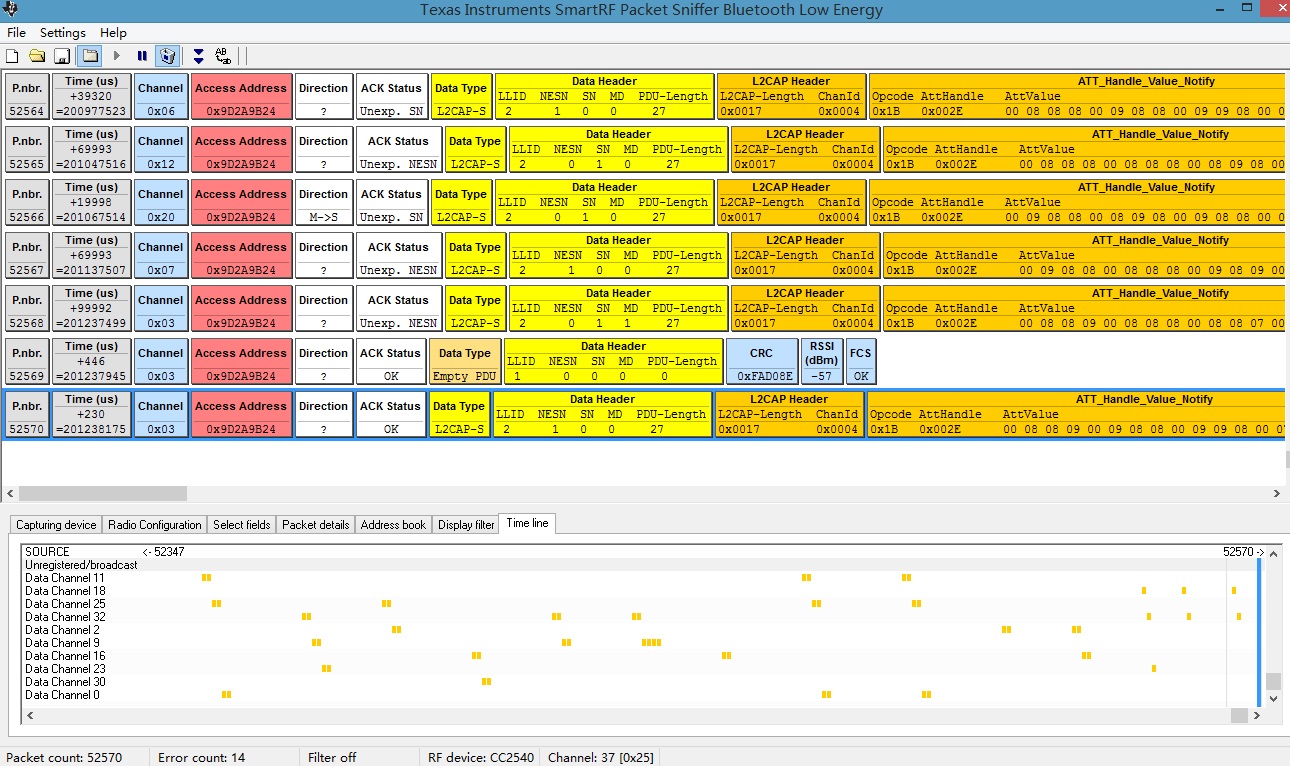Click the Data Channel 18 row label
Image resolution: width=1290 pixels, height=766 pixels.
click(x=65, y=591)
